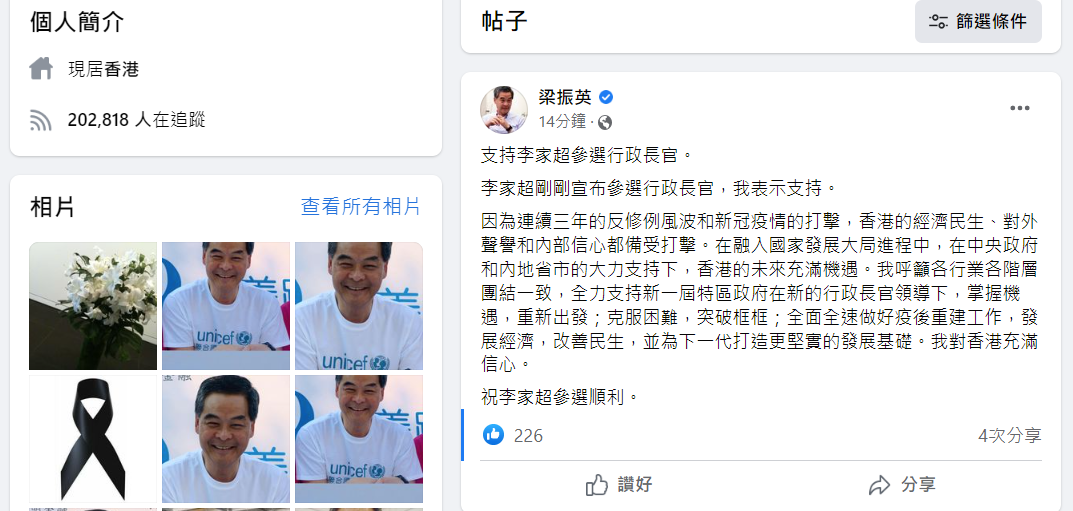This screenshot has height=511, width=1073.
Task: Like the post with the 讚好 thumbs-up
Action: point(619,486)
